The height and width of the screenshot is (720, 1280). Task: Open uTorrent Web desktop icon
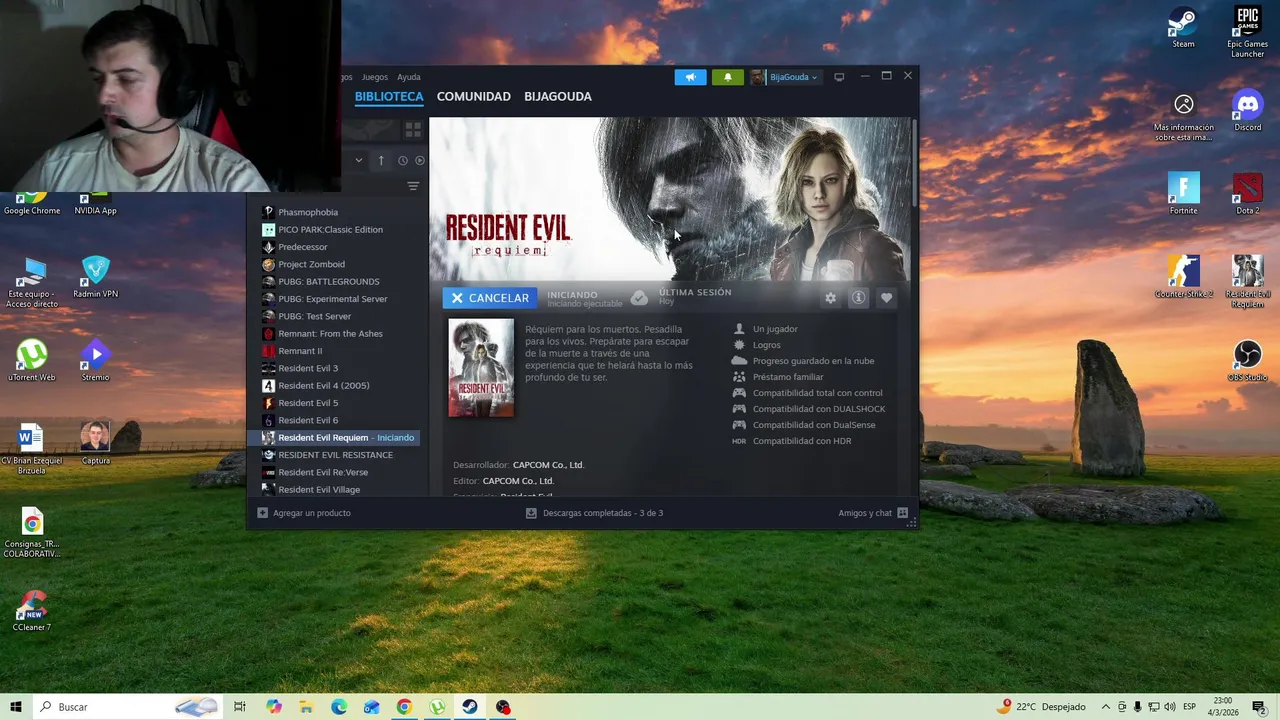point(32,361)
